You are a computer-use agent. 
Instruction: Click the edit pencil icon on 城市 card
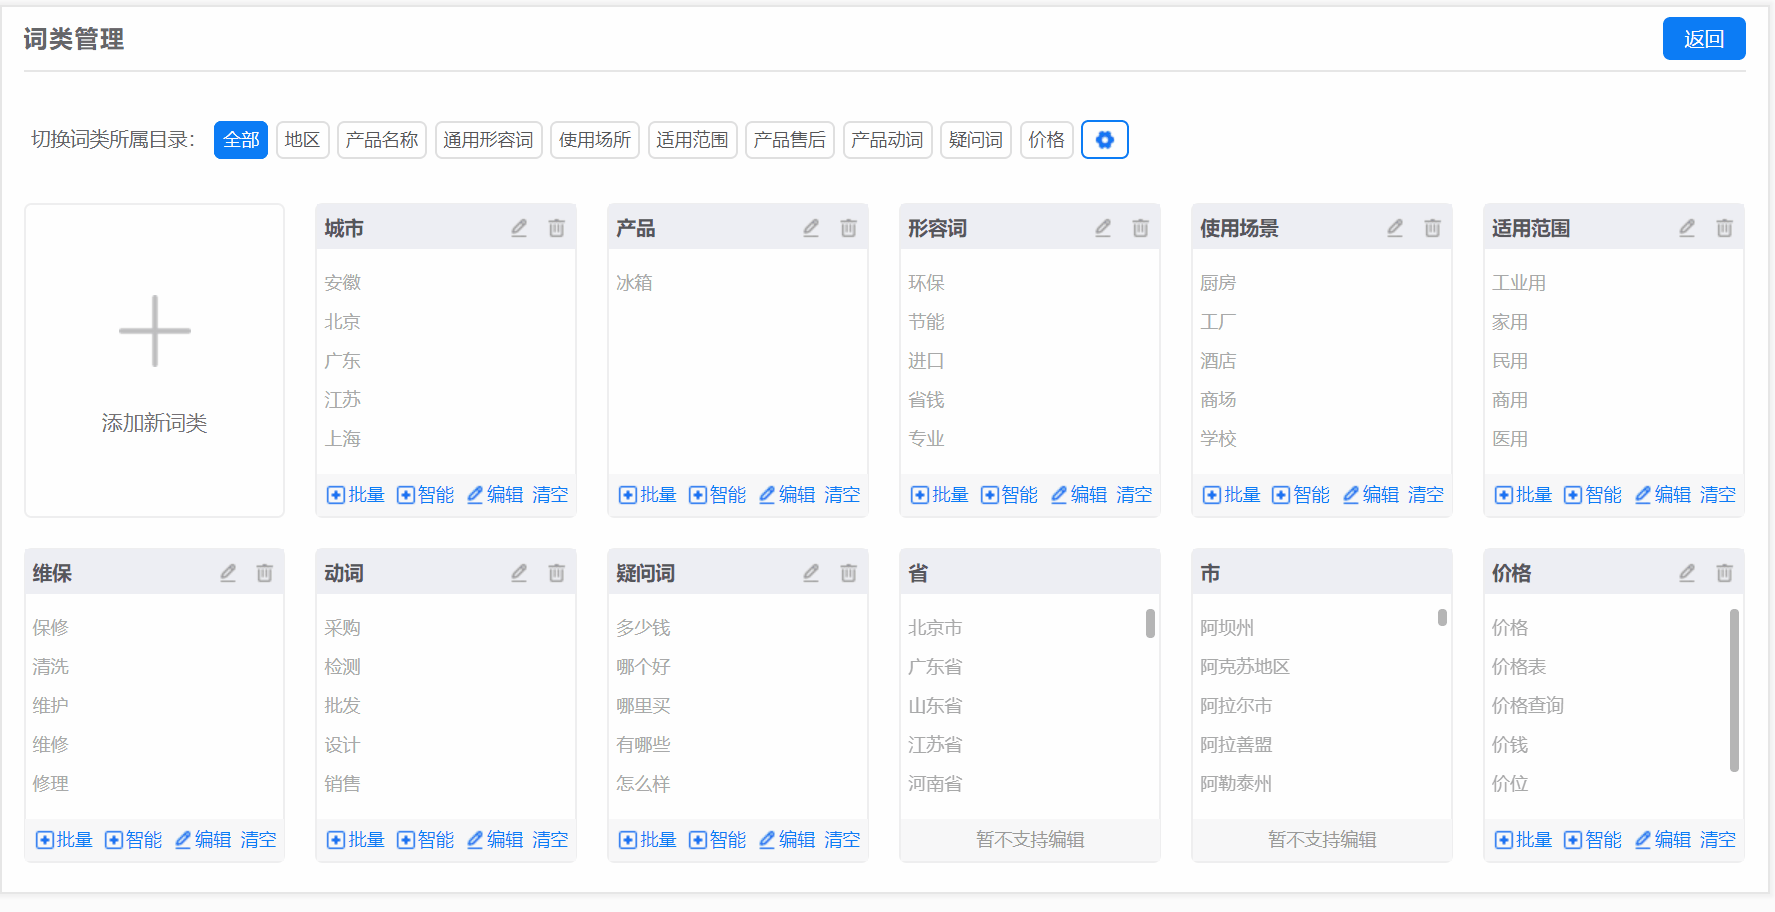coord(518,227)
